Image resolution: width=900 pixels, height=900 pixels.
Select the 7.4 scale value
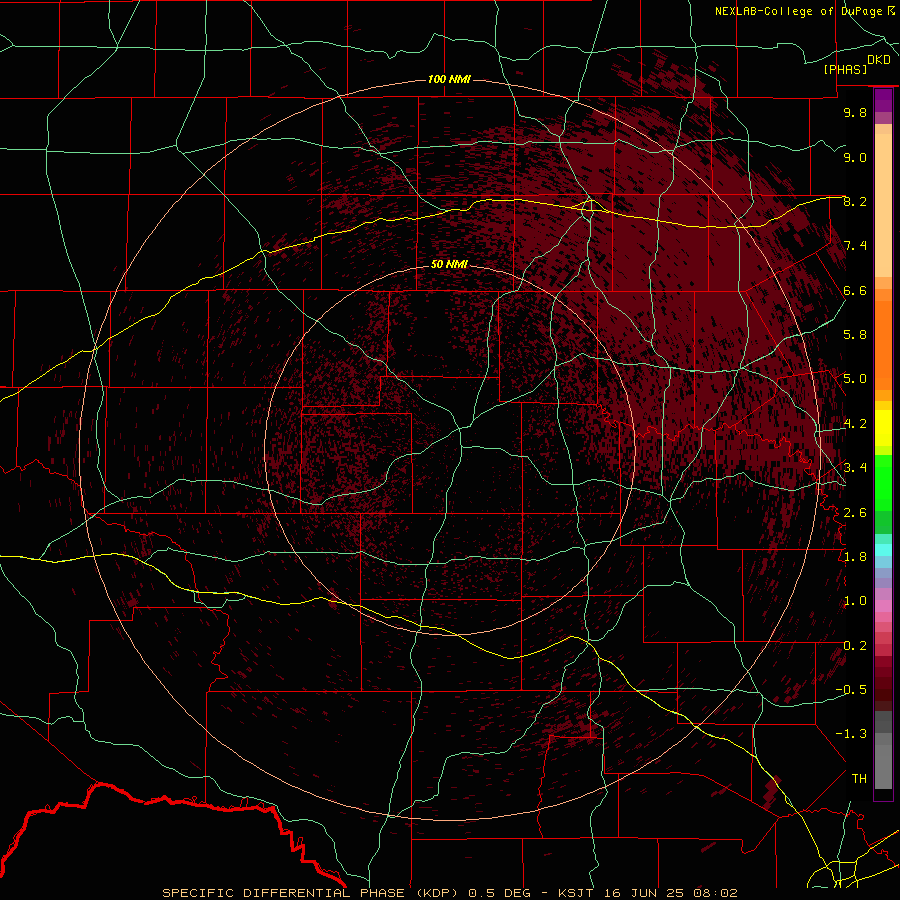[x=855, y=246]
